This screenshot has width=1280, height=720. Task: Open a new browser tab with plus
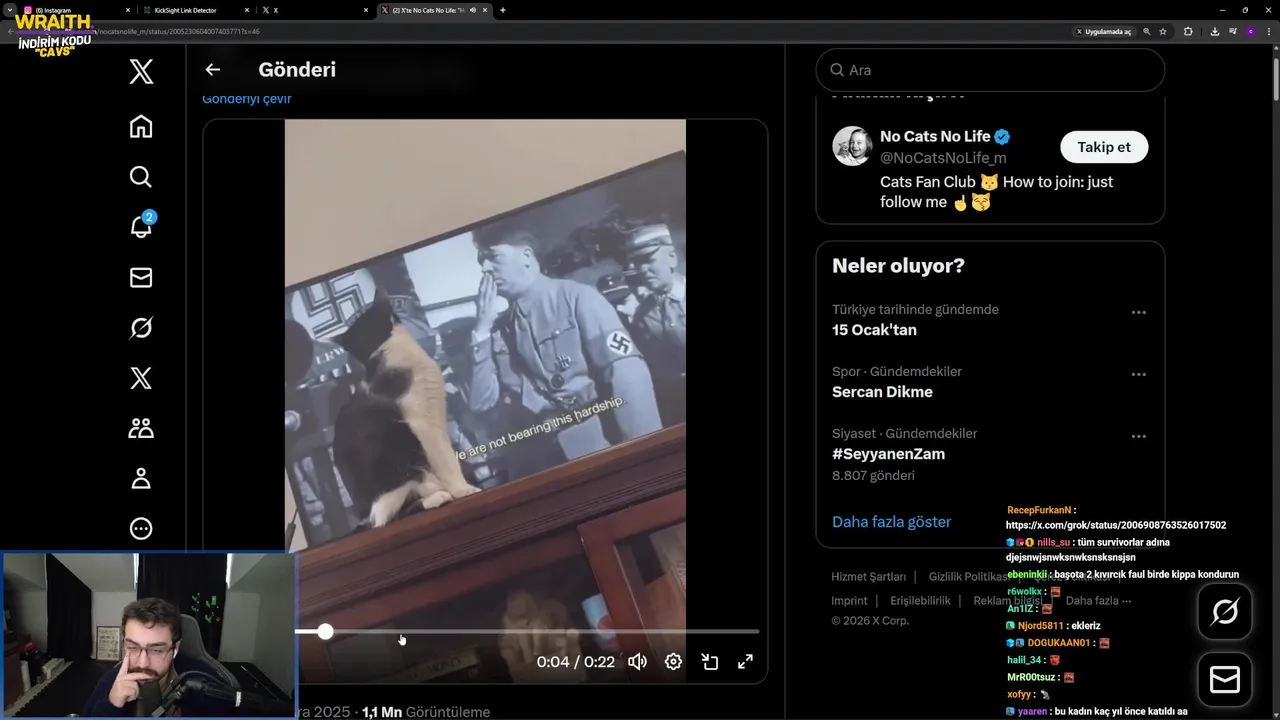(x=502, y=10)
